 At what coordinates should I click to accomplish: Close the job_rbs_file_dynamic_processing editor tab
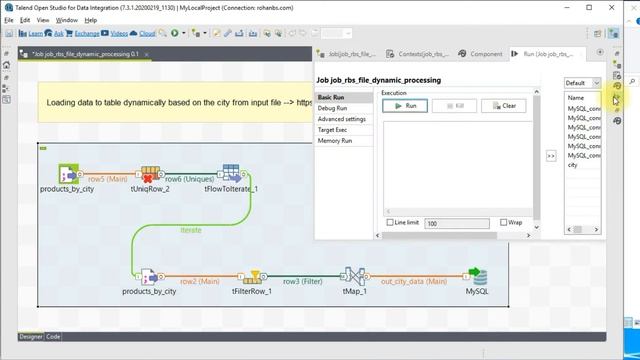tap(147, 54)
